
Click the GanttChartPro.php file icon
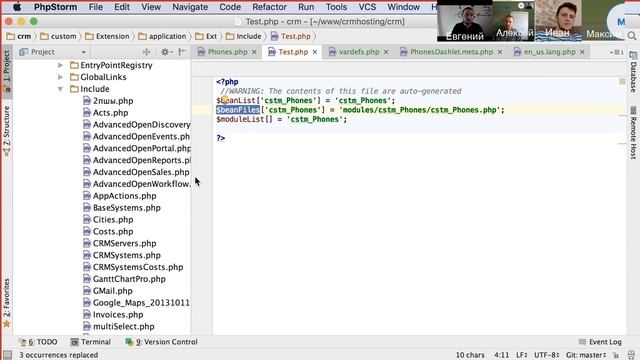[x=87, y=279]
